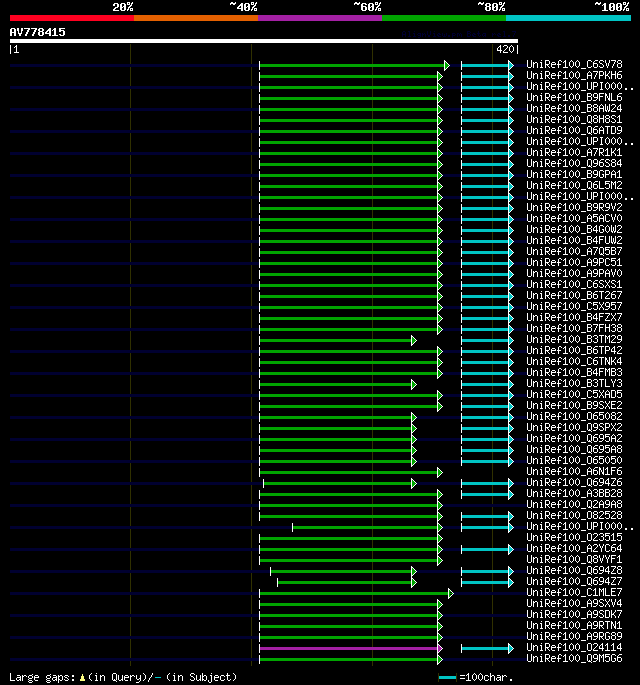Select the UniRef100_B4G0W2 label
Image resolution: width=640 pixels, height=685 pixels.
click(x=574, y=229)
